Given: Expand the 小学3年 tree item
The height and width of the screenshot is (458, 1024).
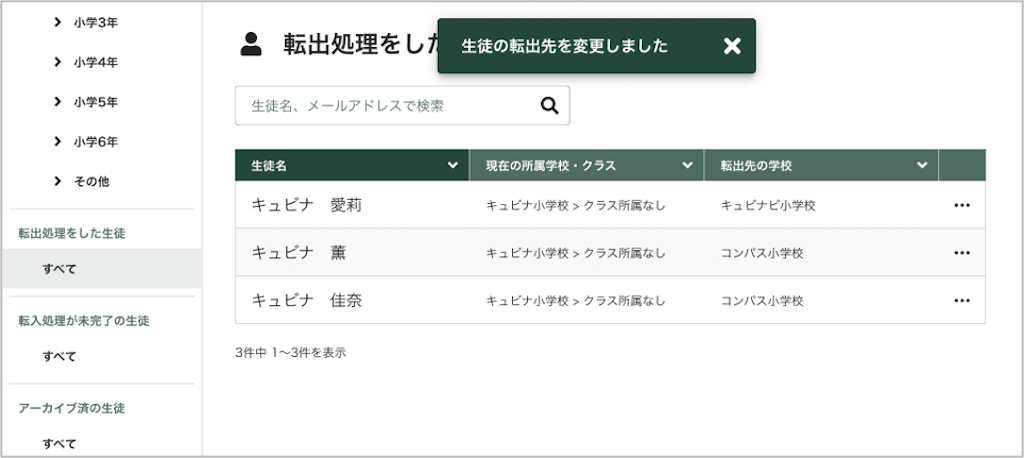Looking at the screenshot, I should [x=57, y=23].
